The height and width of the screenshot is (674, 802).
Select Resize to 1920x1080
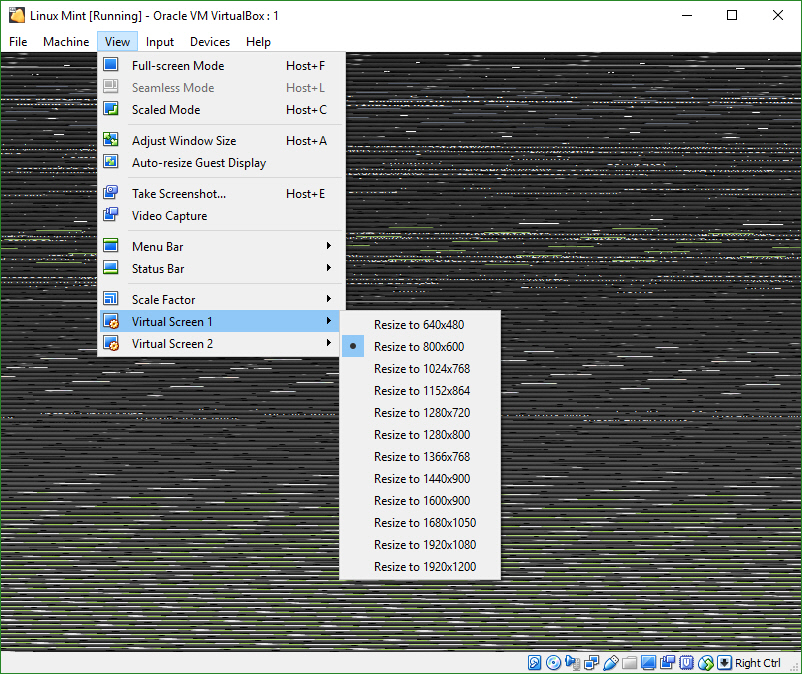click(x=421, y=544)
